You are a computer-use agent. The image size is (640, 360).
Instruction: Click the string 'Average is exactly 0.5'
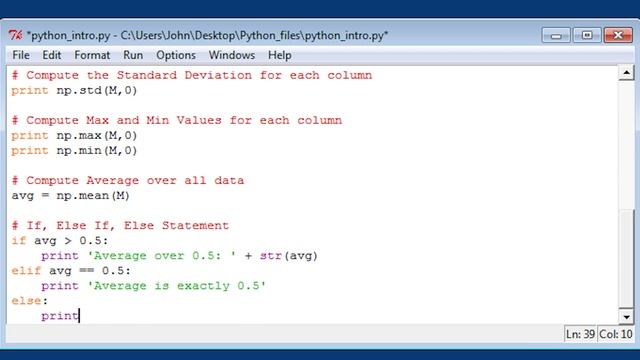pos(177,286)
